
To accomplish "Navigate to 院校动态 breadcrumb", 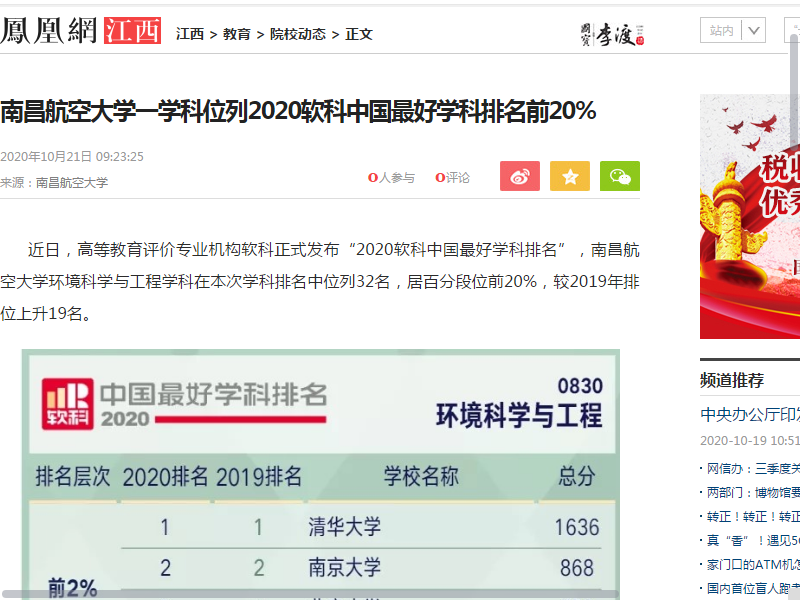I will point(298,34).
